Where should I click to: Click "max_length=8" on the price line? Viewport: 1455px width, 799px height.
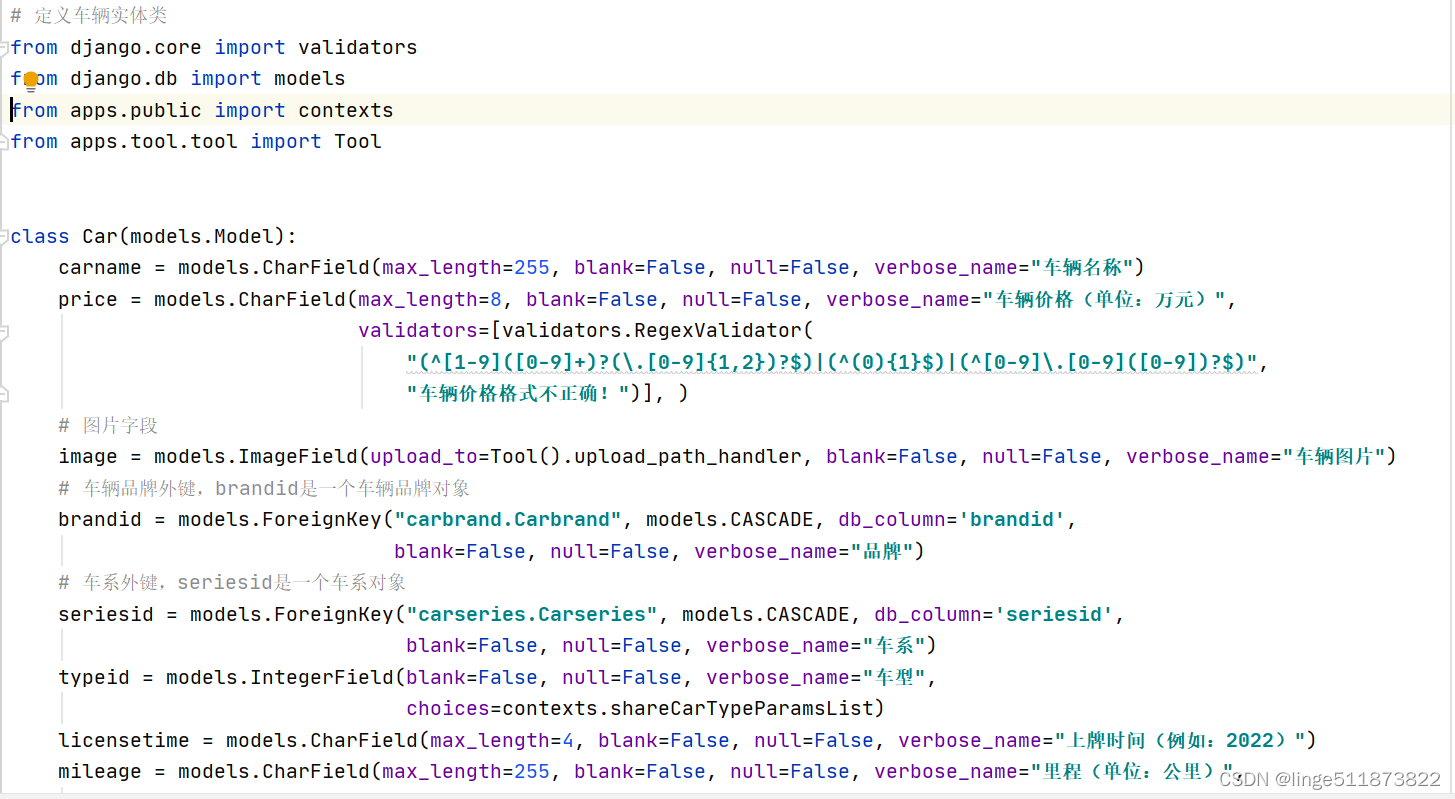(430, 299)
